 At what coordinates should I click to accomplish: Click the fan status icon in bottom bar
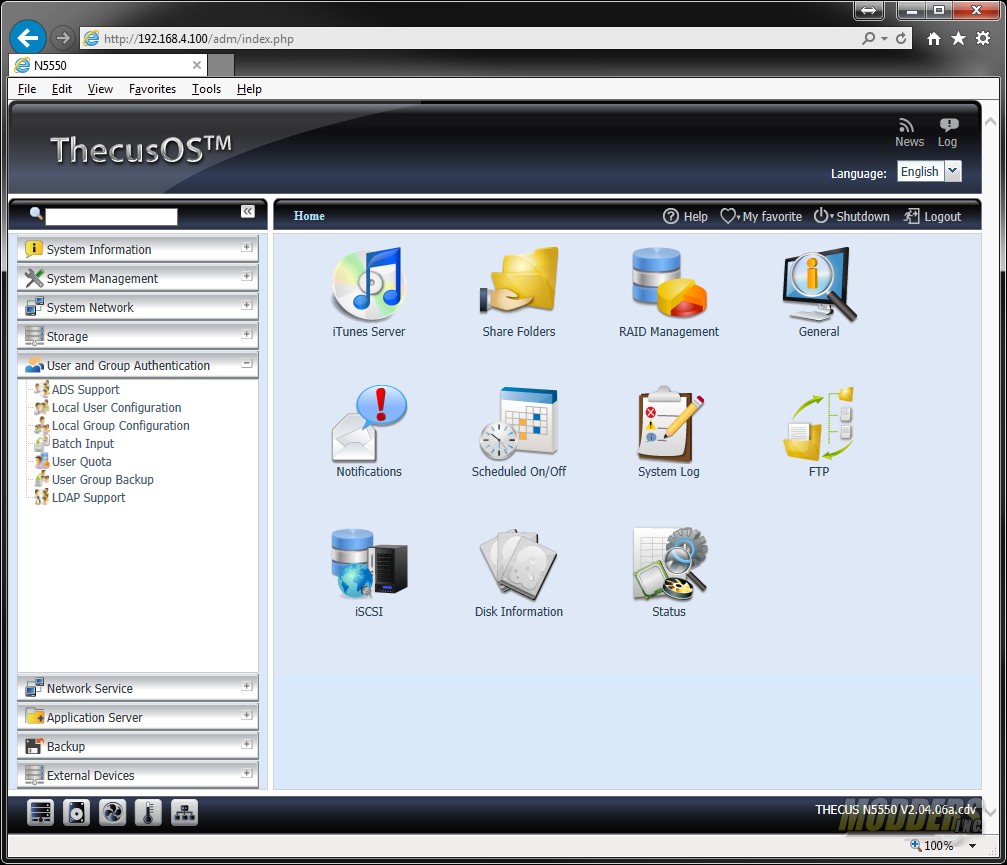(x=112, y=813)
